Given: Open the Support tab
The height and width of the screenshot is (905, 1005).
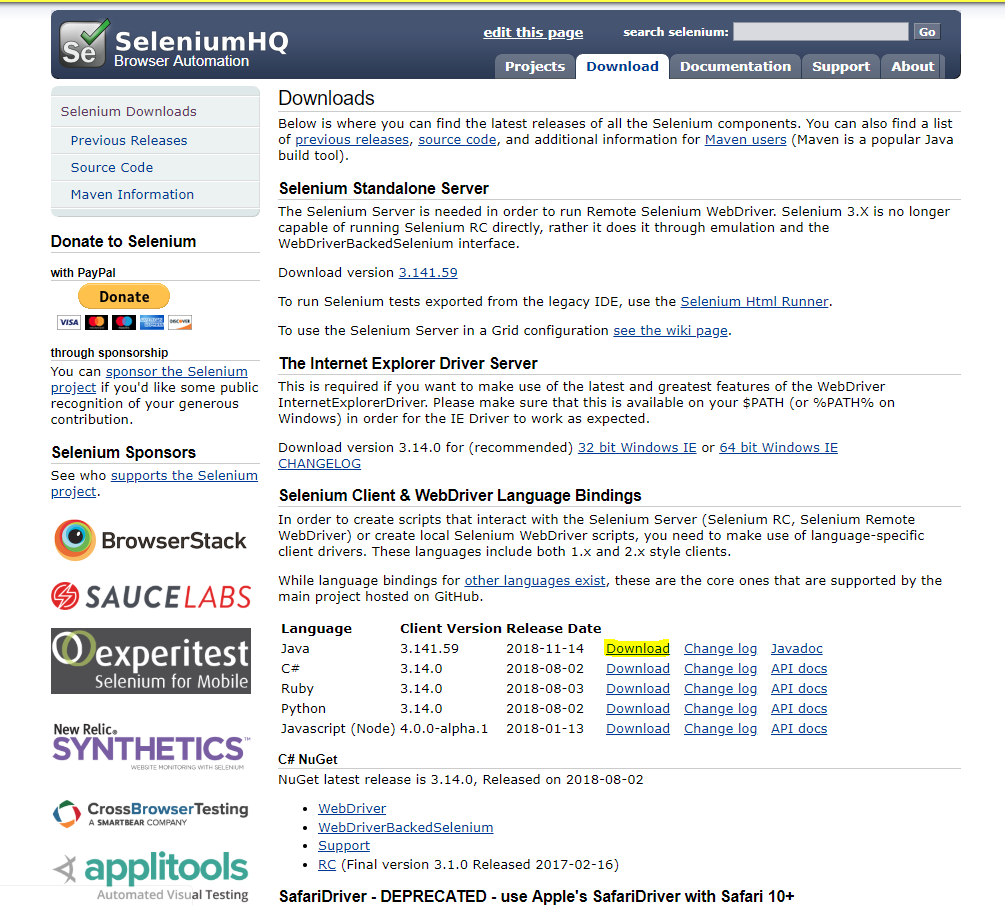Looking at the screenshot, I should [x=841, y=67].
